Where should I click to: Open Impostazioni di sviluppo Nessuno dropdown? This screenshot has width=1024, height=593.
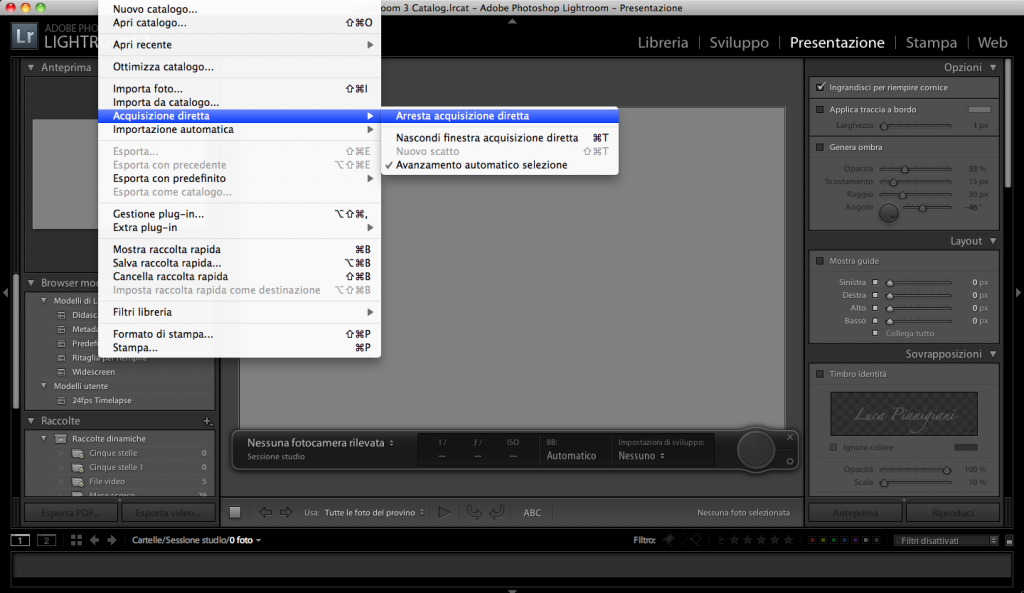[x=641, y=456]
